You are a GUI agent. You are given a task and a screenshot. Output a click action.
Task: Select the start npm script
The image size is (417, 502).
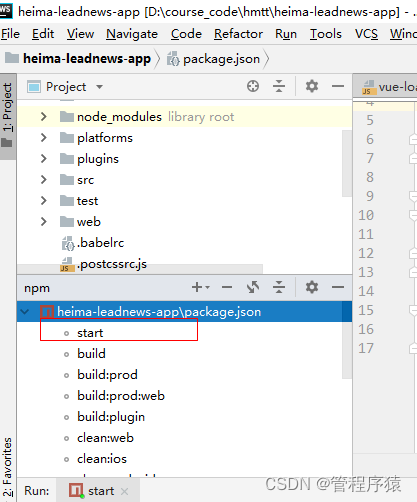point(90,333)
